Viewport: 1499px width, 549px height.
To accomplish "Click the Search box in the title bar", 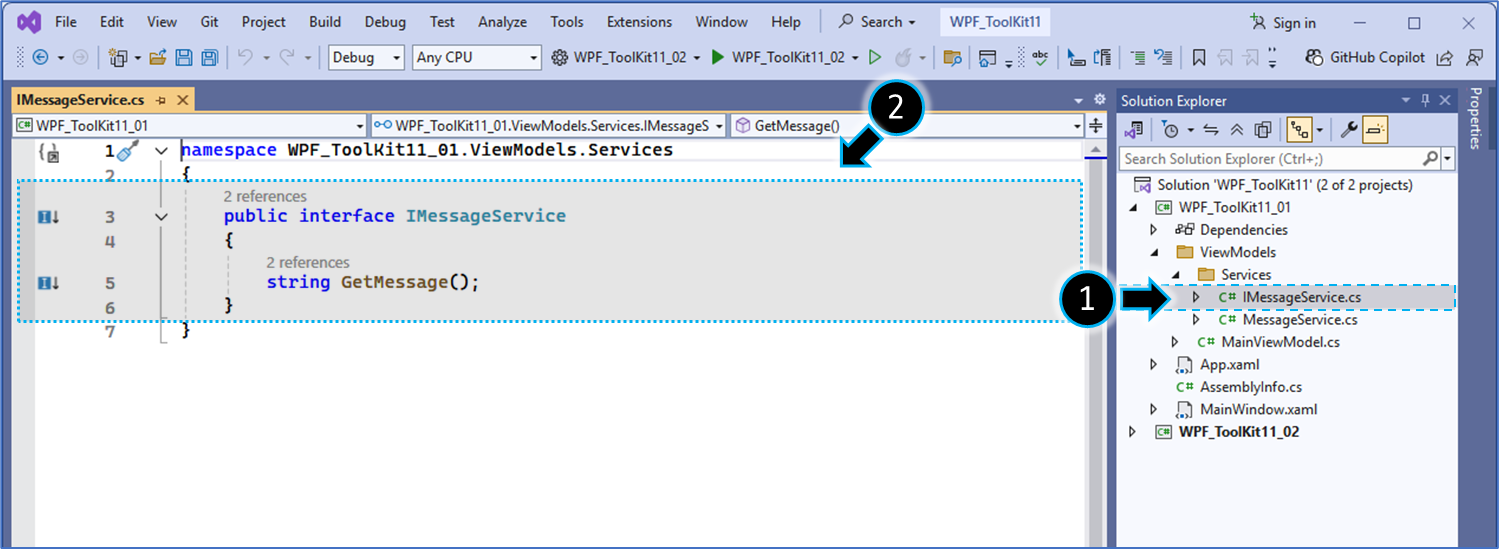I will point(878,22).
